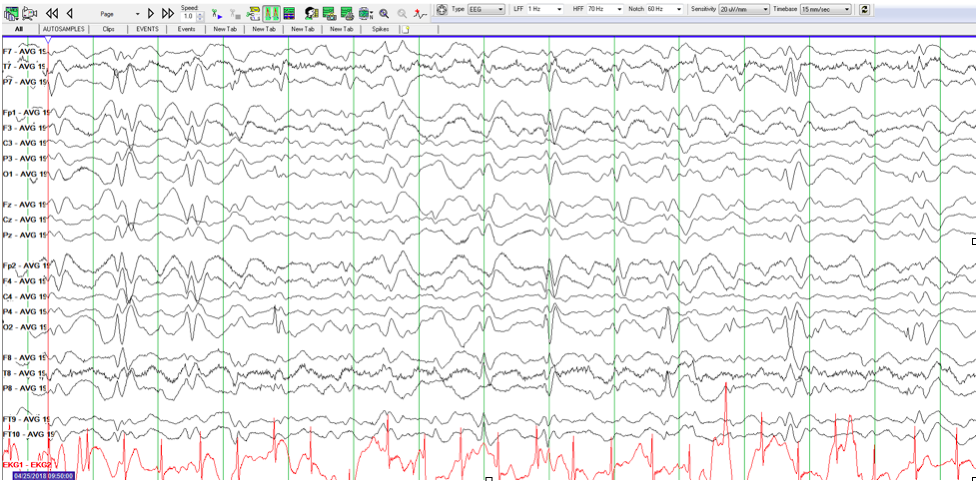976x481 pixels.
Task: Open the spike waveform tool icon
Action: pos(420,13)
